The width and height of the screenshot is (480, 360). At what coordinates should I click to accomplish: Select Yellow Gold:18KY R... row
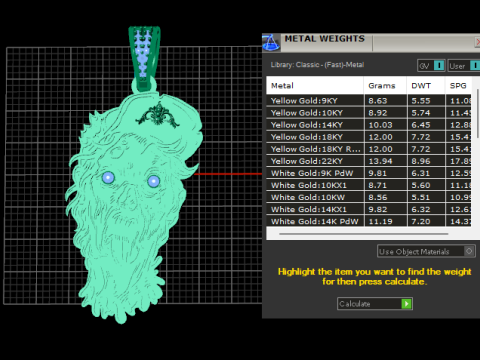(x=369, y=149)
